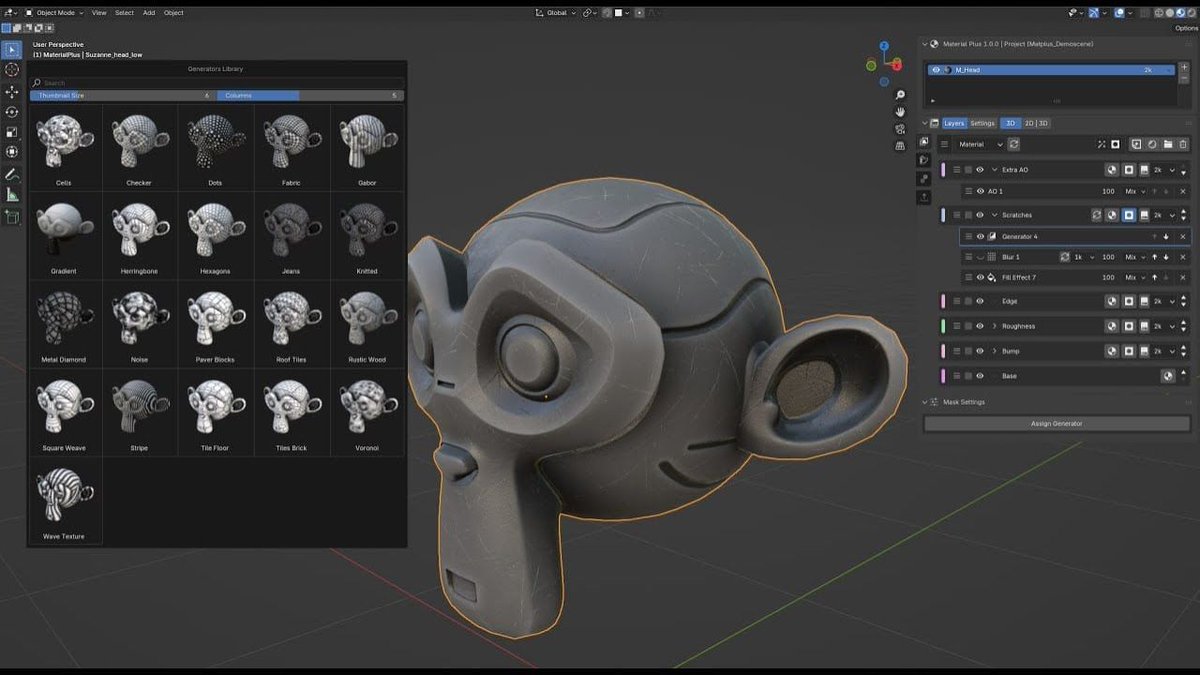Open the Material channel dropdown in layers

click(980, 144)
